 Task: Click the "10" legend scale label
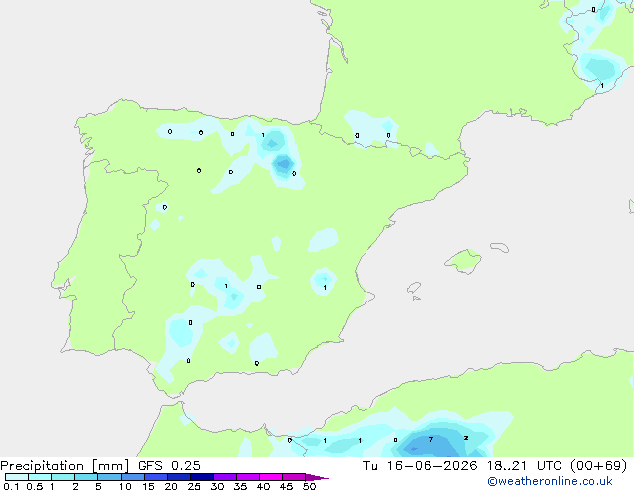pyautogui.click(x=125, y=486)
